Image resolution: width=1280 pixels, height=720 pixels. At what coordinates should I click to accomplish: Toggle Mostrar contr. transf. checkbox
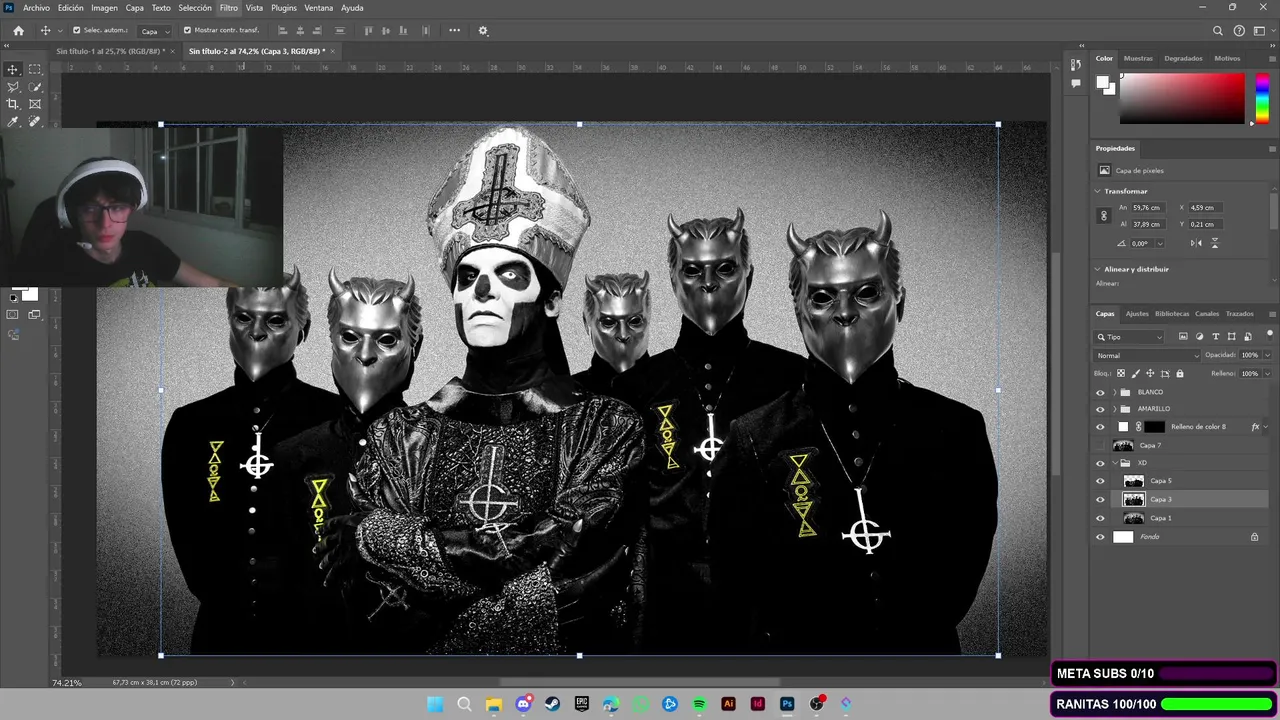tap(187, 31)
